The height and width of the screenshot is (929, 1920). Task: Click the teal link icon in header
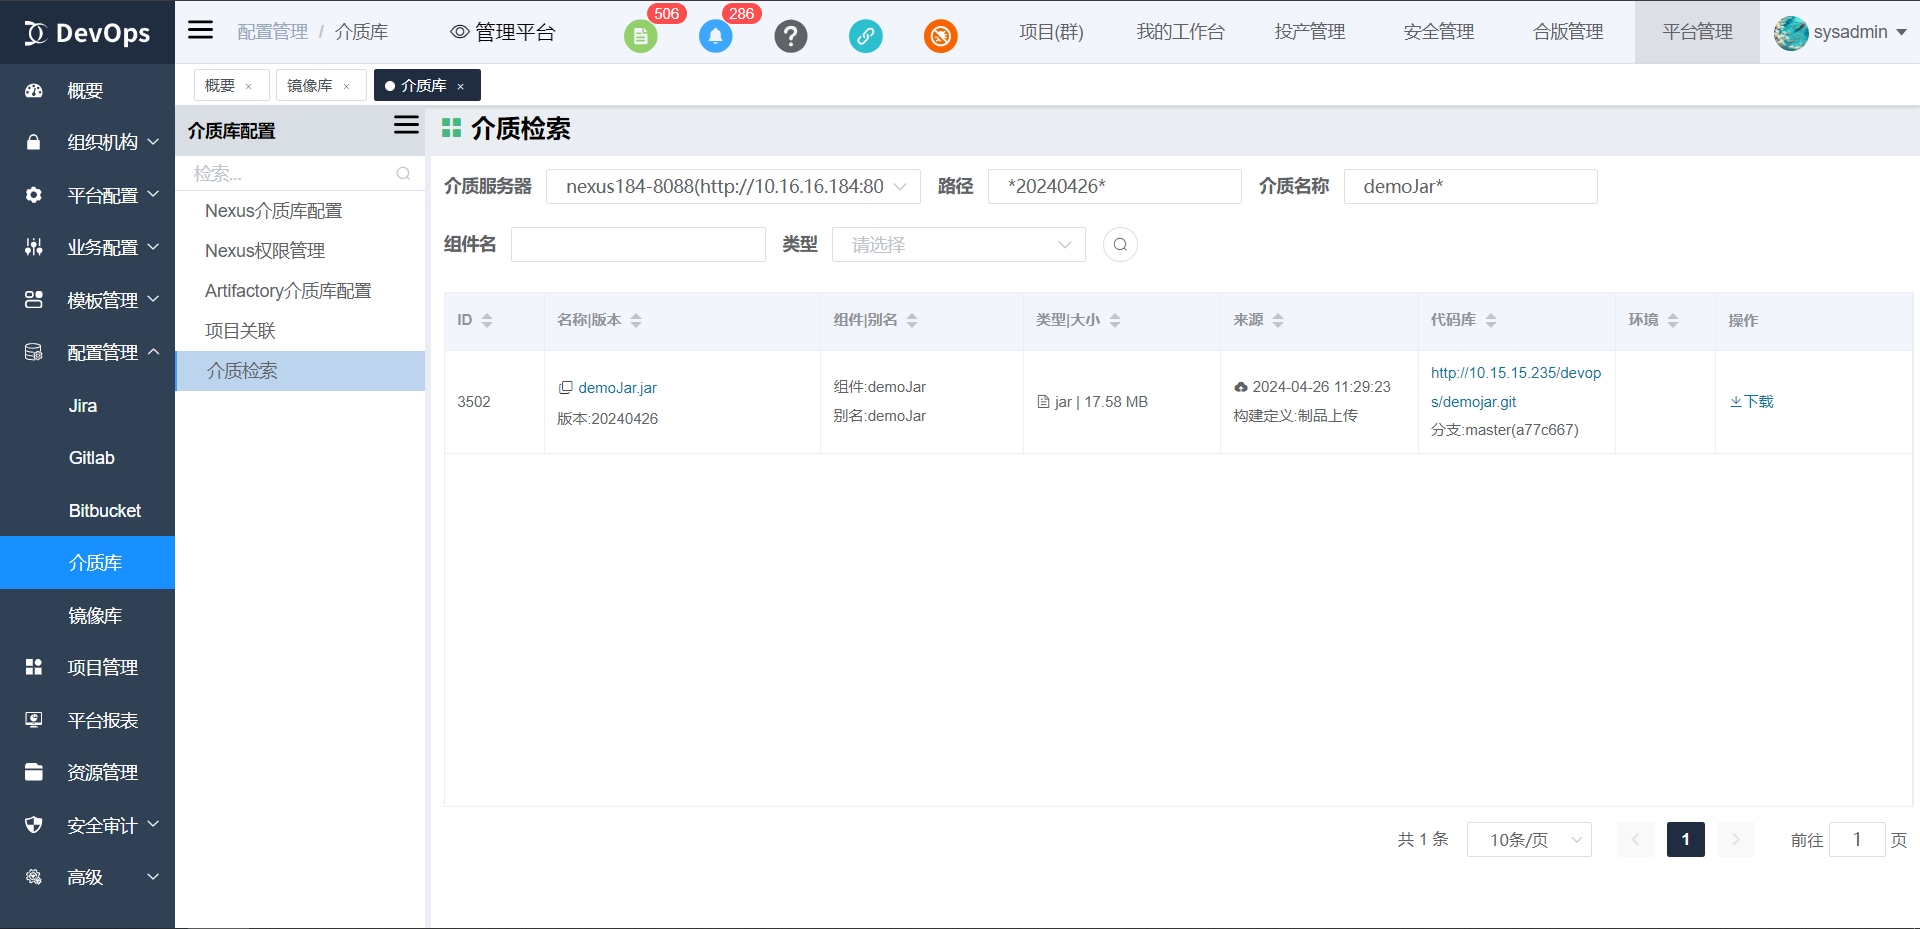coord(865,37)
